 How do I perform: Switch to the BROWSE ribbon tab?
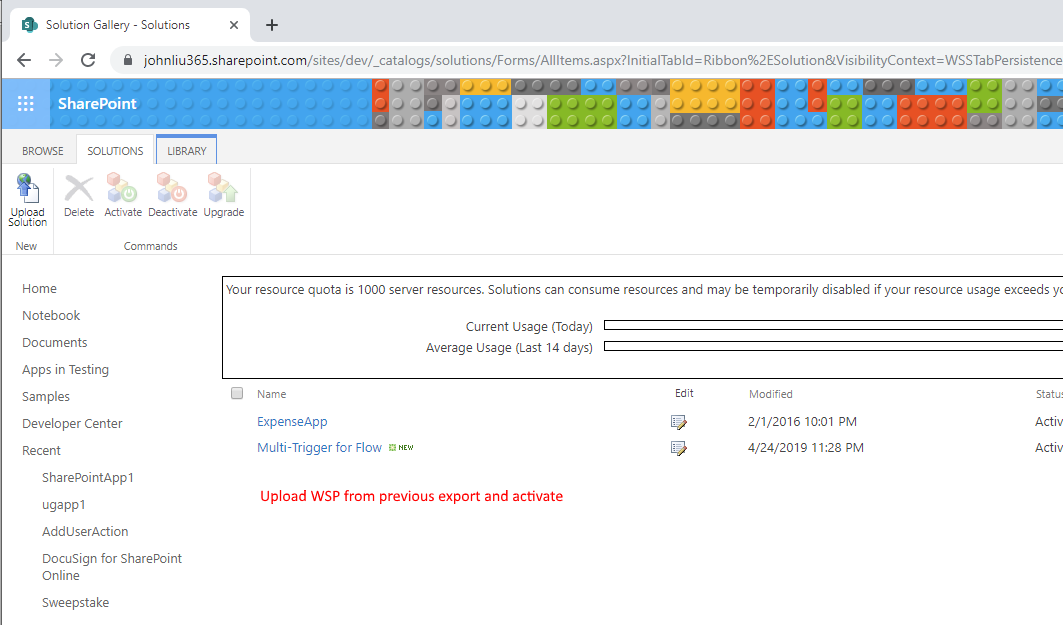tap(43, 151)
